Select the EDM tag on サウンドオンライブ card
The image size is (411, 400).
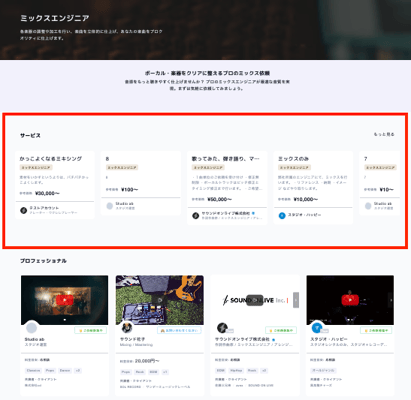click(221, 370)
